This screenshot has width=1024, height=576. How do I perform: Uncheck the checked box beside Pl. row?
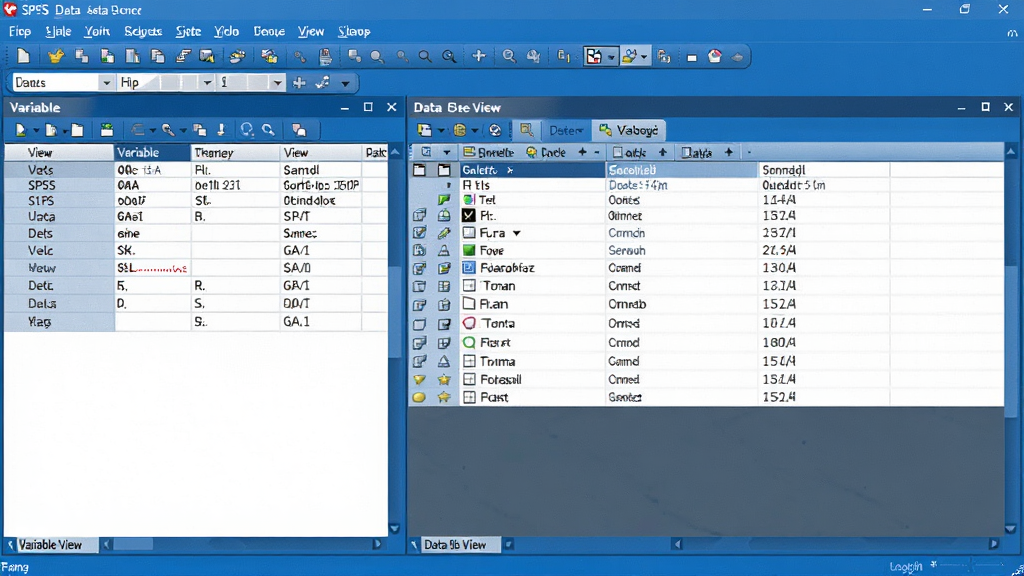[x=469, y=216]
